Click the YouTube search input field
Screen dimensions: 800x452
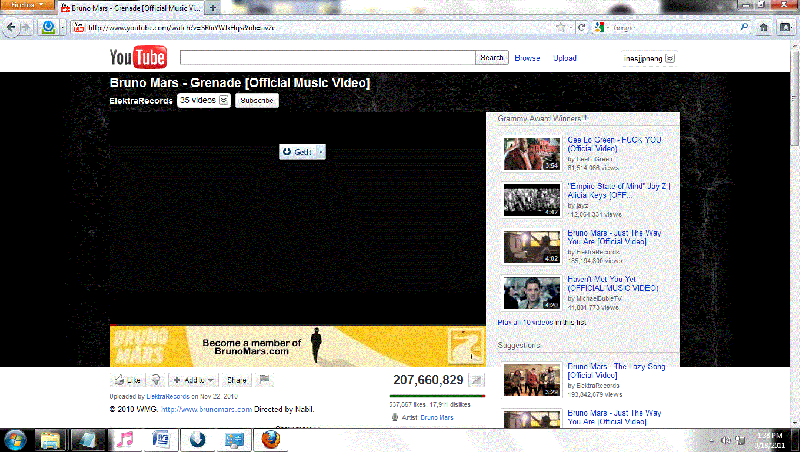[x=328, y=58]
